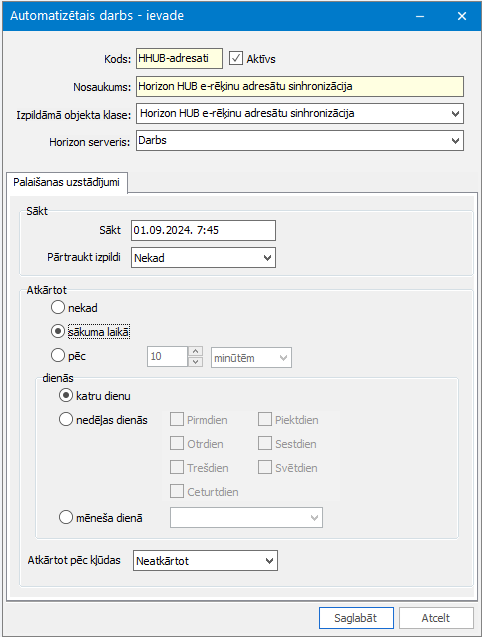Check the Otrdien checkbox
482x638 pixels.
177,443
